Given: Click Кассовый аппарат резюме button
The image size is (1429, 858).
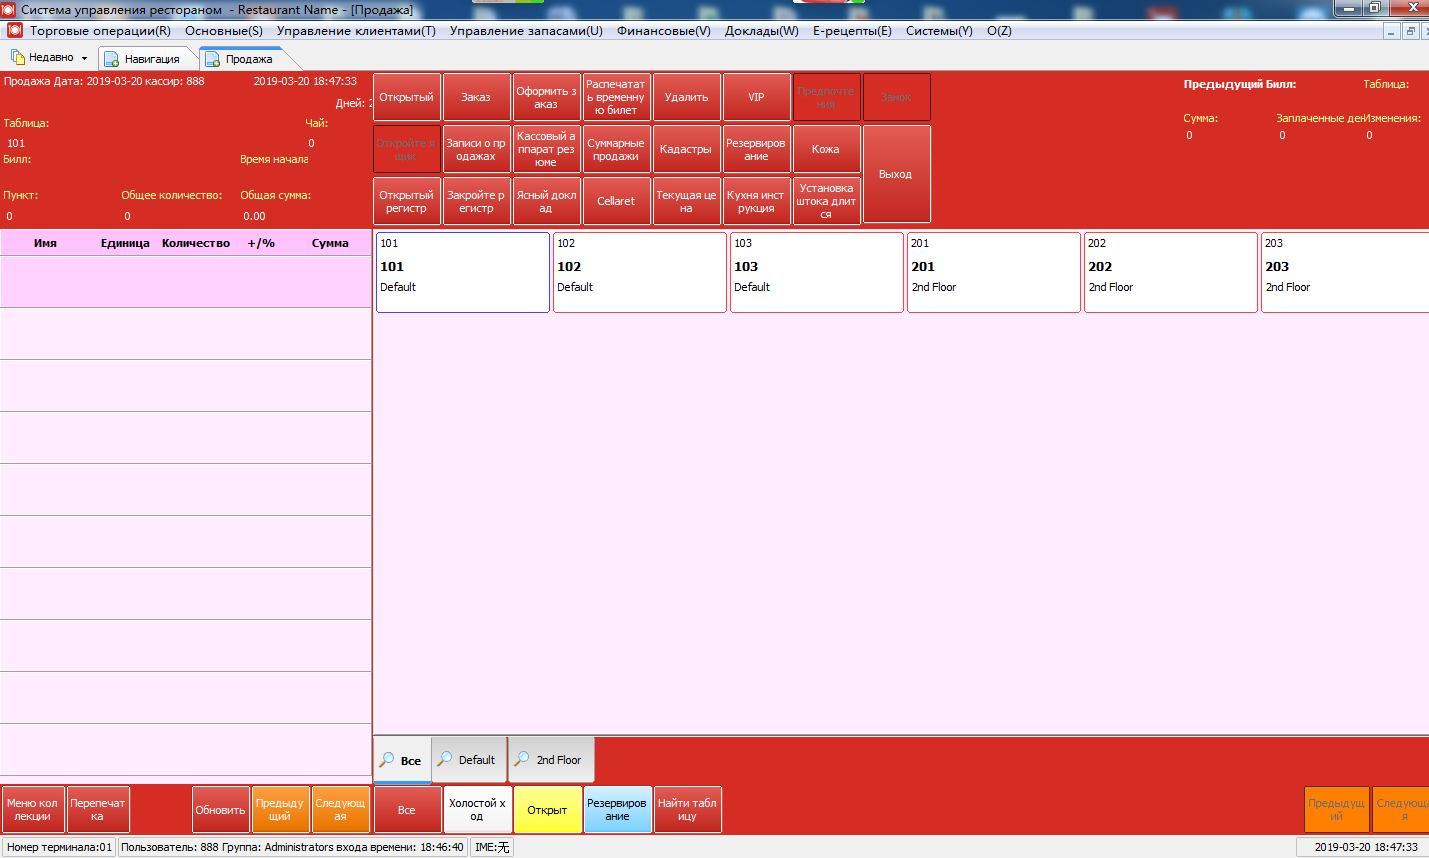Looking at the screenshot, I should point(546,149).
